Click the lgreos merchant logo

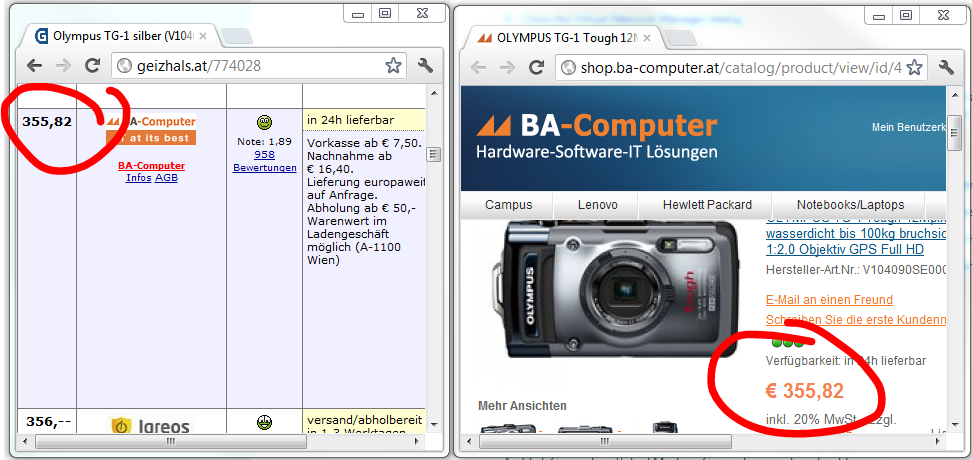pos(151,425)
